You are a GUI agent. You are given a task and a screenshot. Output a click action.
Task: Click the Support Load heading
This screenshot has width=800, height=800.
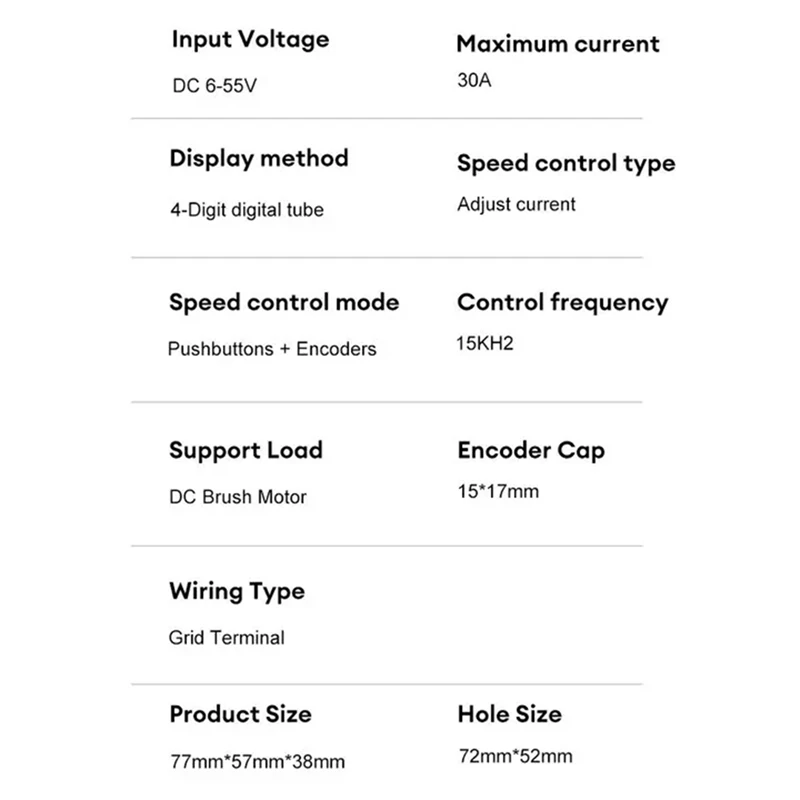point(246,450)
